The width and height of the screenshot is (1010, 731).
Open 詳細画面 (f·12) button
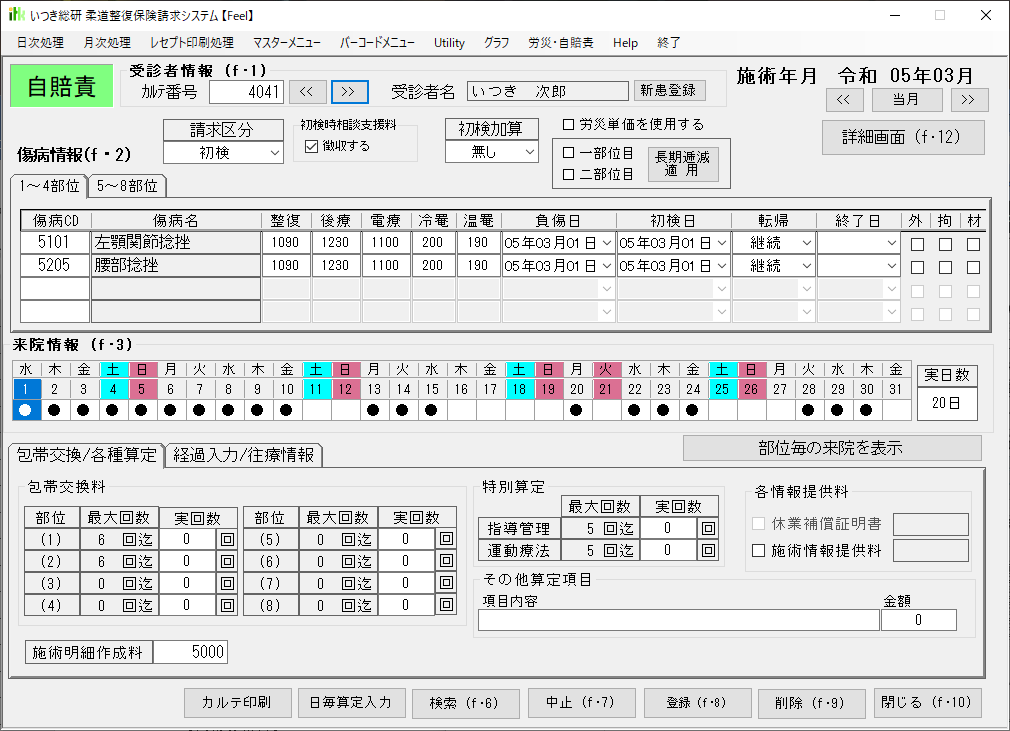coord(903,137)
